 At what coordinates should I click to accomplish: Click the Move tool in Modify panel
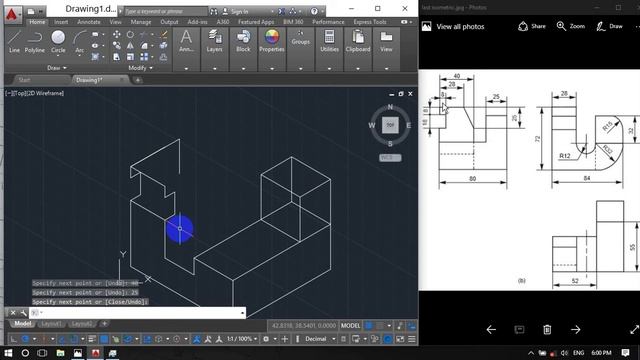point(117,35)
